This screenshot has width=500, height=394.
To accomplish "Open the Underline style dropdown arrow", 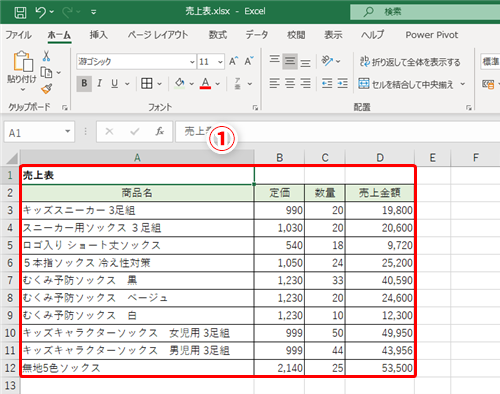I will [x=127, y=84].
